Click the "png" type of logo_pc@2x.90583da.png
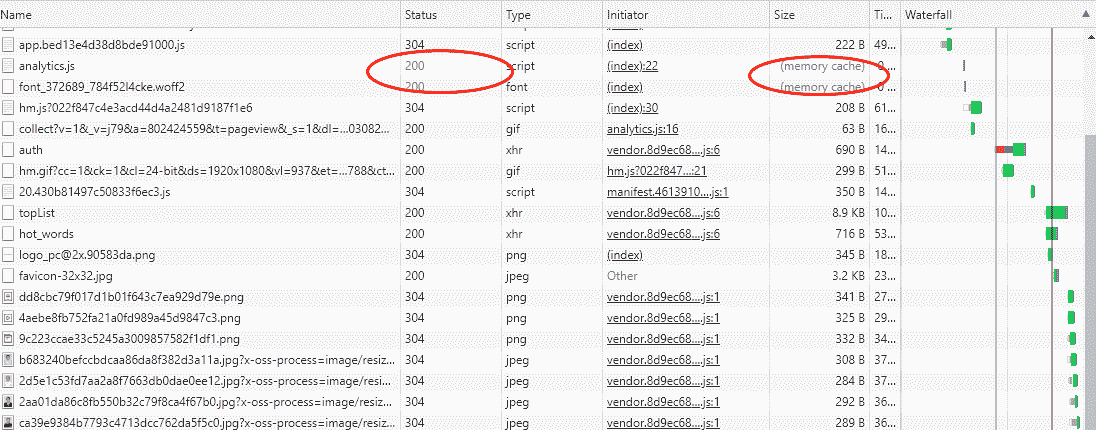Image resolution: width=1096 pixels, height=430 pixels. (516, 255)
